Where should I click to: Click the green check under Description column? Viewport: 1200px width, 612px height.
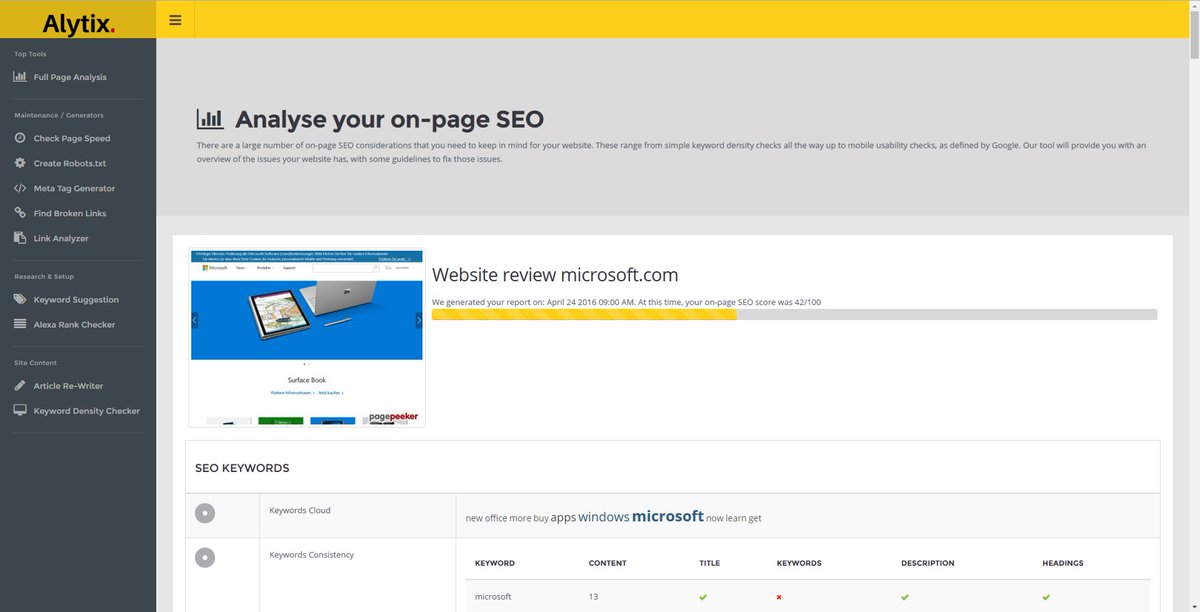point(905,597)
